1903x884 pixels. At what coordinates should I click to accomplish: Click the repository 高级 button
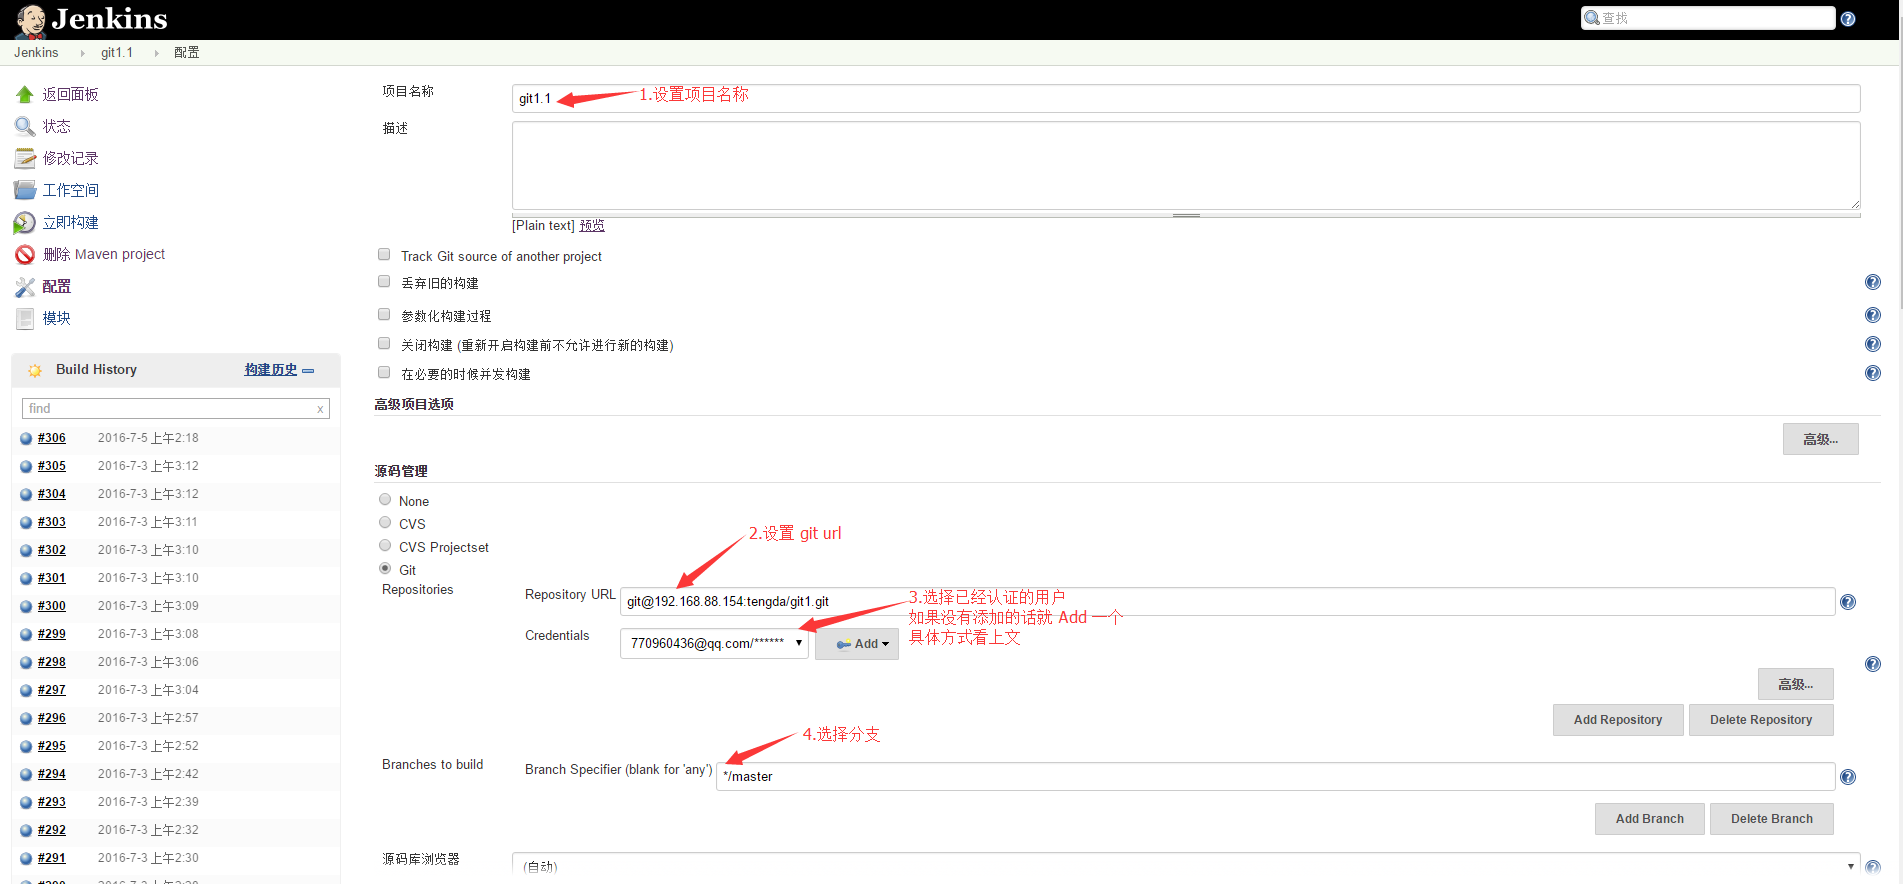click(1795, 684)
